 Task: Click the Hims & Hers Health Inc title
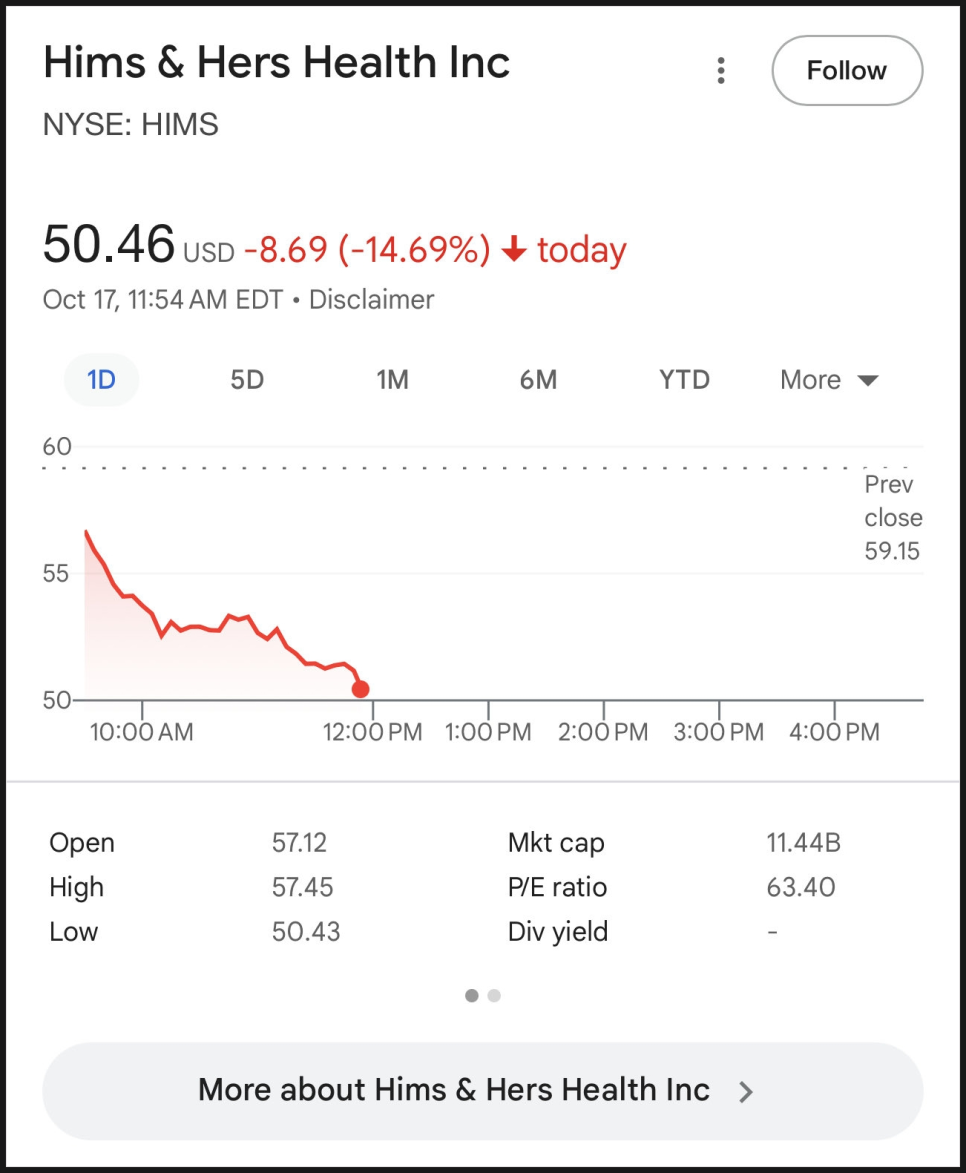(276, 63)
